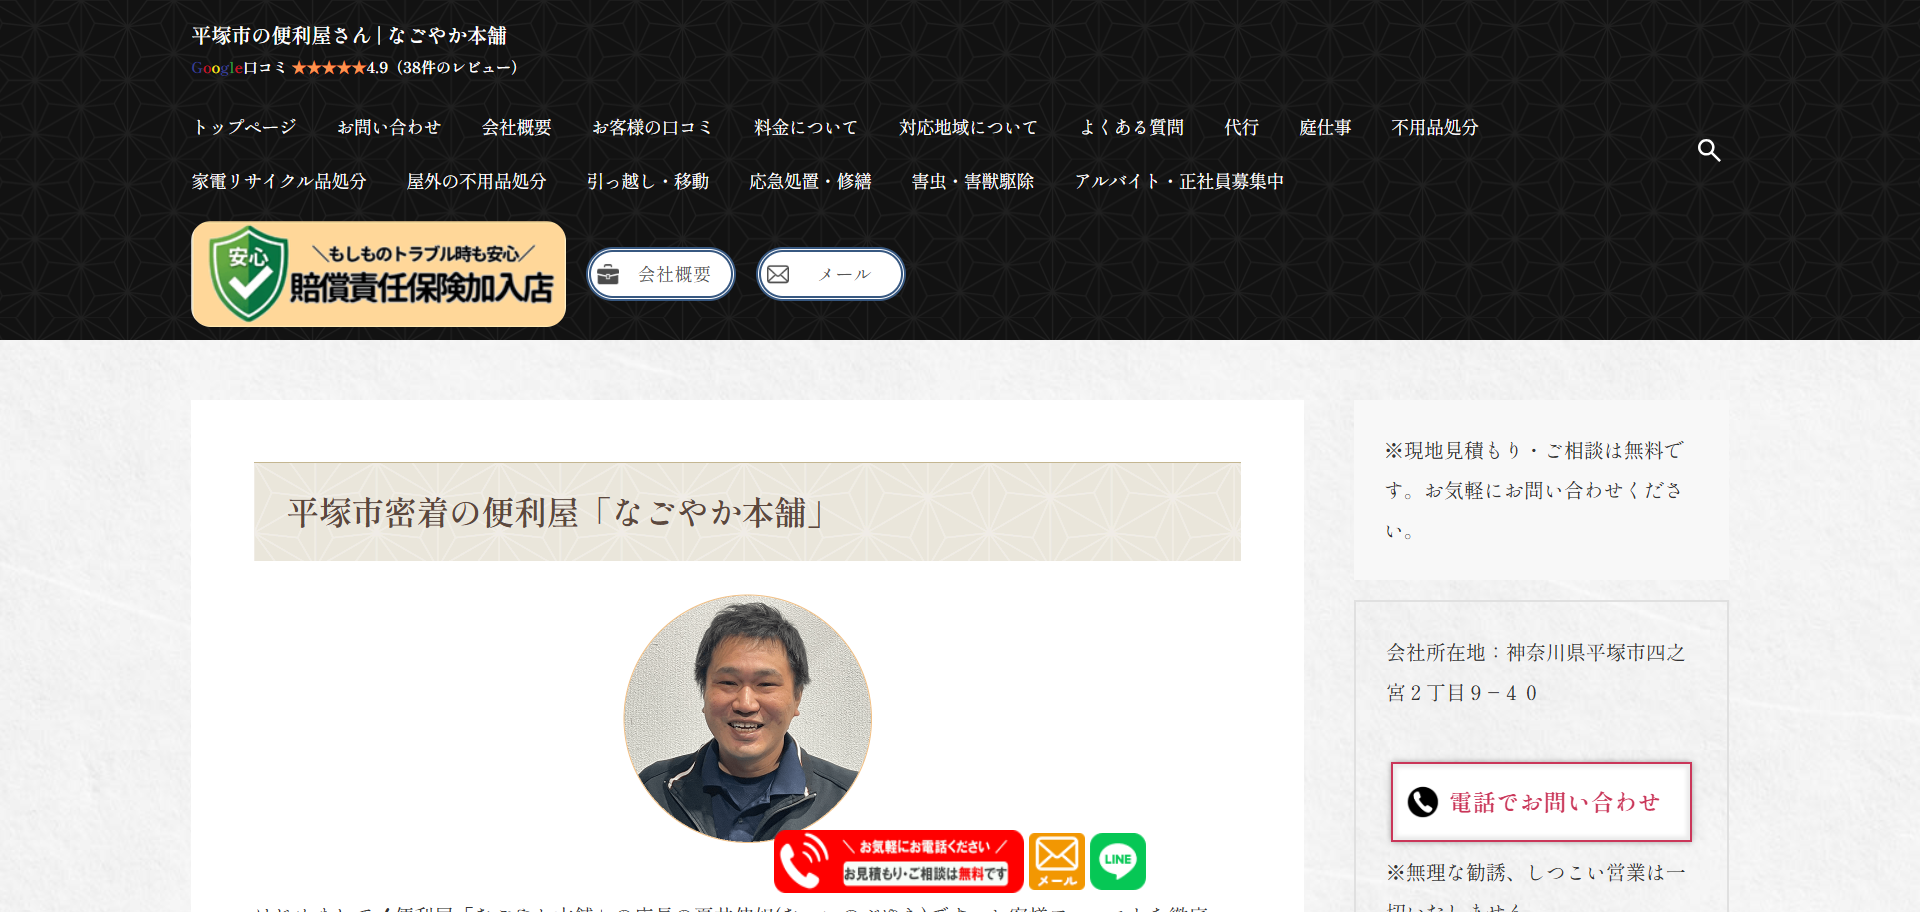The image size is (1920, 912).
Task: Select 庭仕事 in navigation
Action: coord(1325,127)
